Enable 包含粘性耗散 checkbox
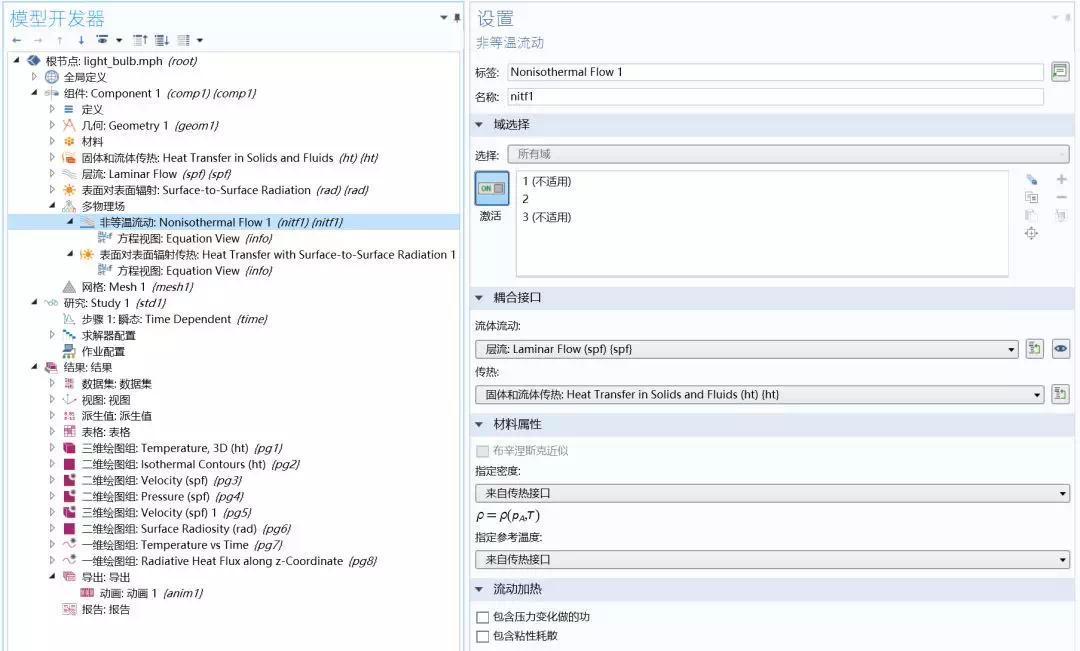Screen dimensions: 1080x651 (483, 636)
